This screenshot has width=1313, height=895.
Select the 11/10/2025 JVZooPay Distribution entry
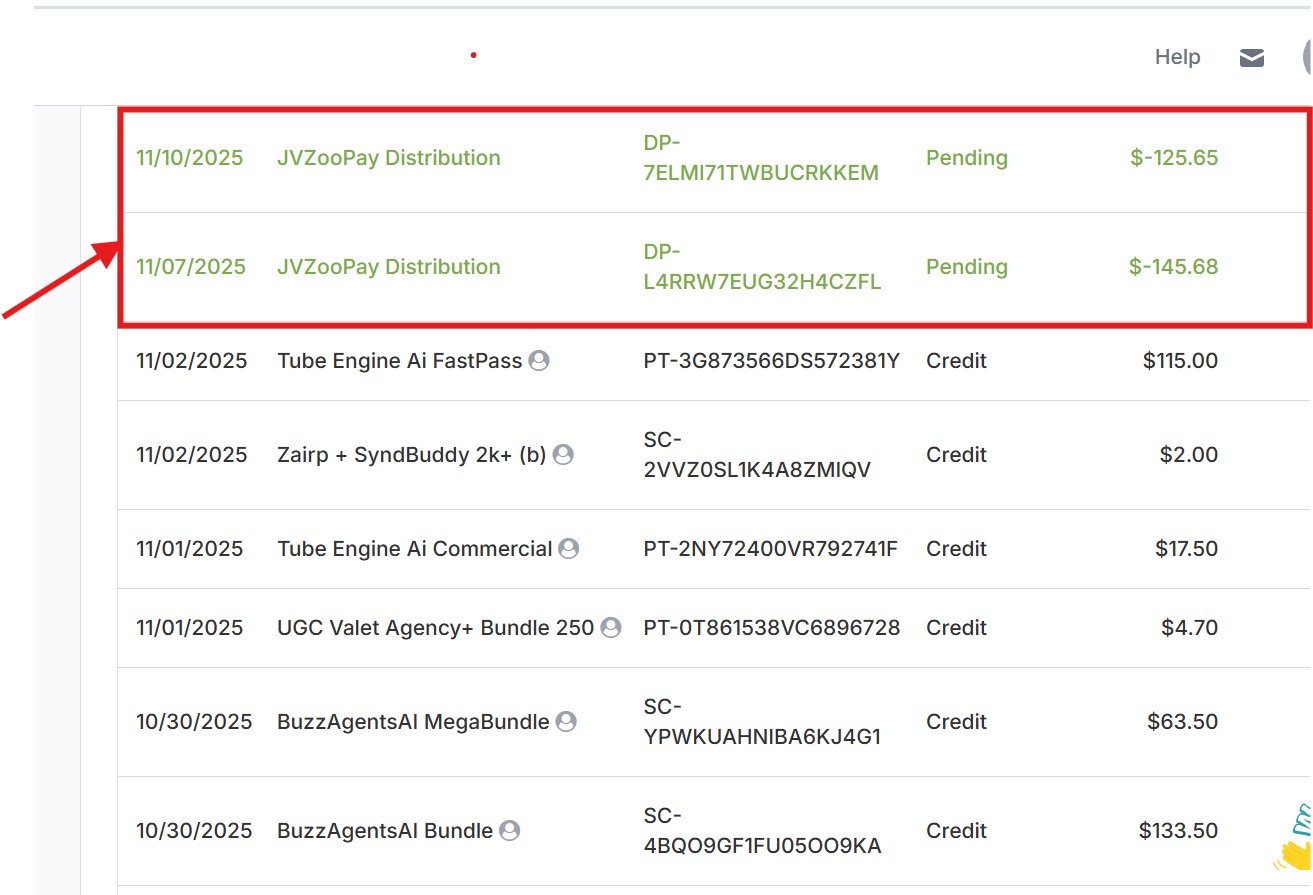[x=388, y=158]
